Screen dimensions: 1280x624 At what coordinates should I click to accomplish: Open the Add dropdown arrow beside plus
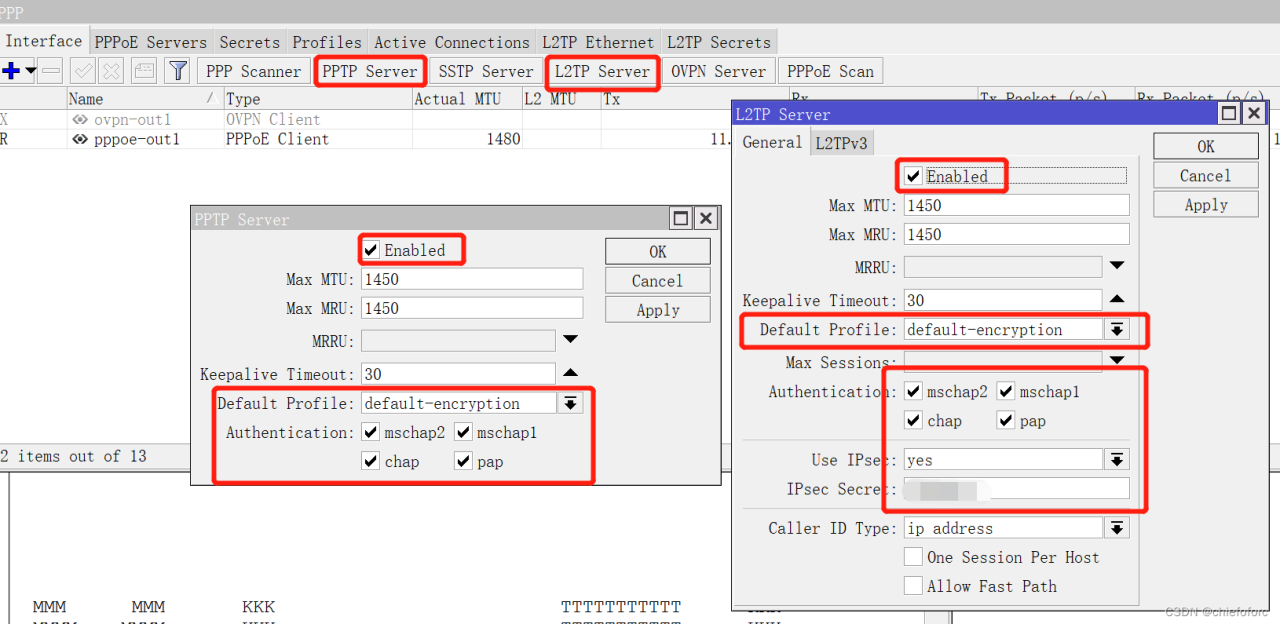(x=30, y=71)
